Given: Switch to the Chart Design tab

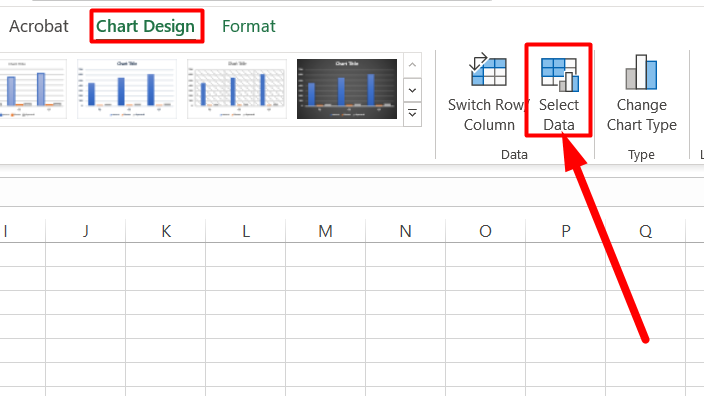Looking at the screenshot, I should [145, 26].
